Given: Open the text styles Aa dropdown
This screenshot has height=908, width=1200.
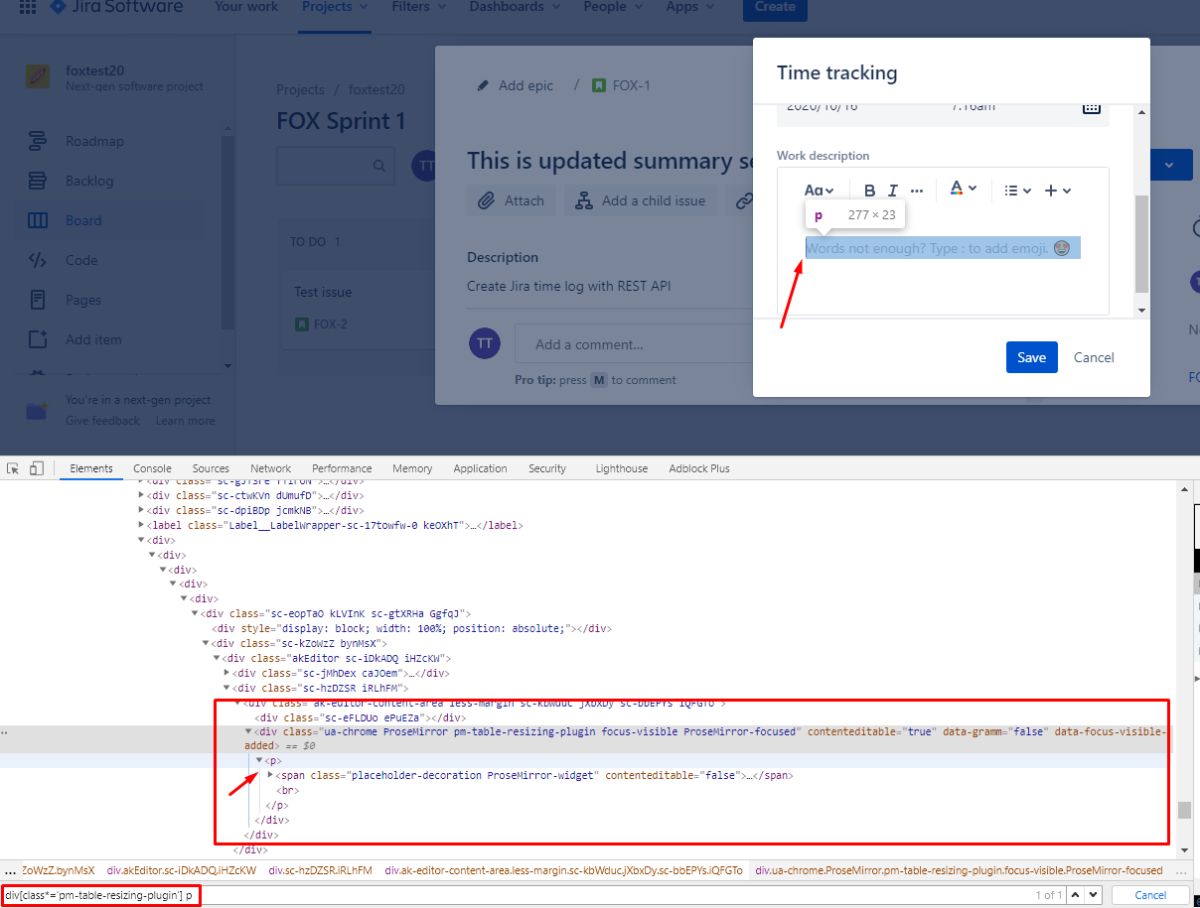Looking at the screenshot, I should coord(819,190).
